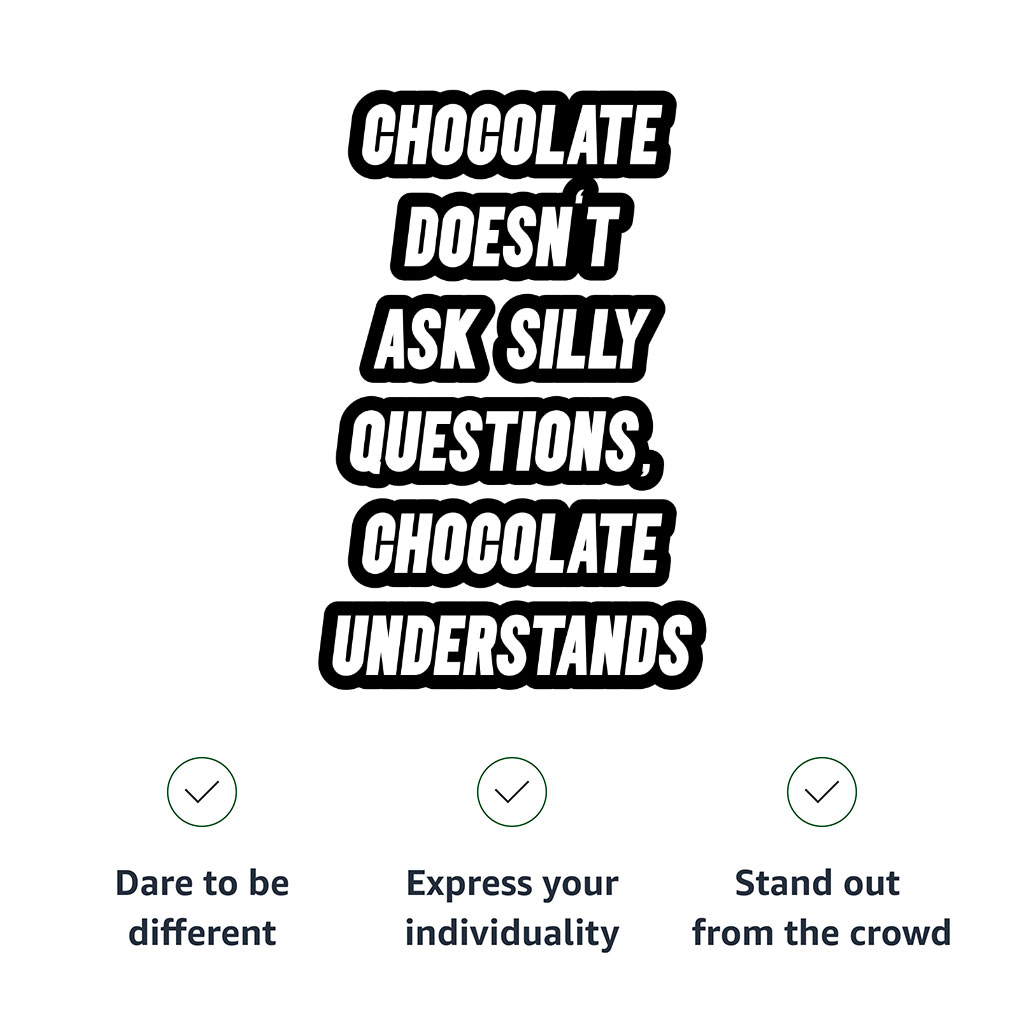Screen dimensions: 1024x1024
Task: Click the word UNDERSTANDS in the quote
Action: click(x=512, y=644)
